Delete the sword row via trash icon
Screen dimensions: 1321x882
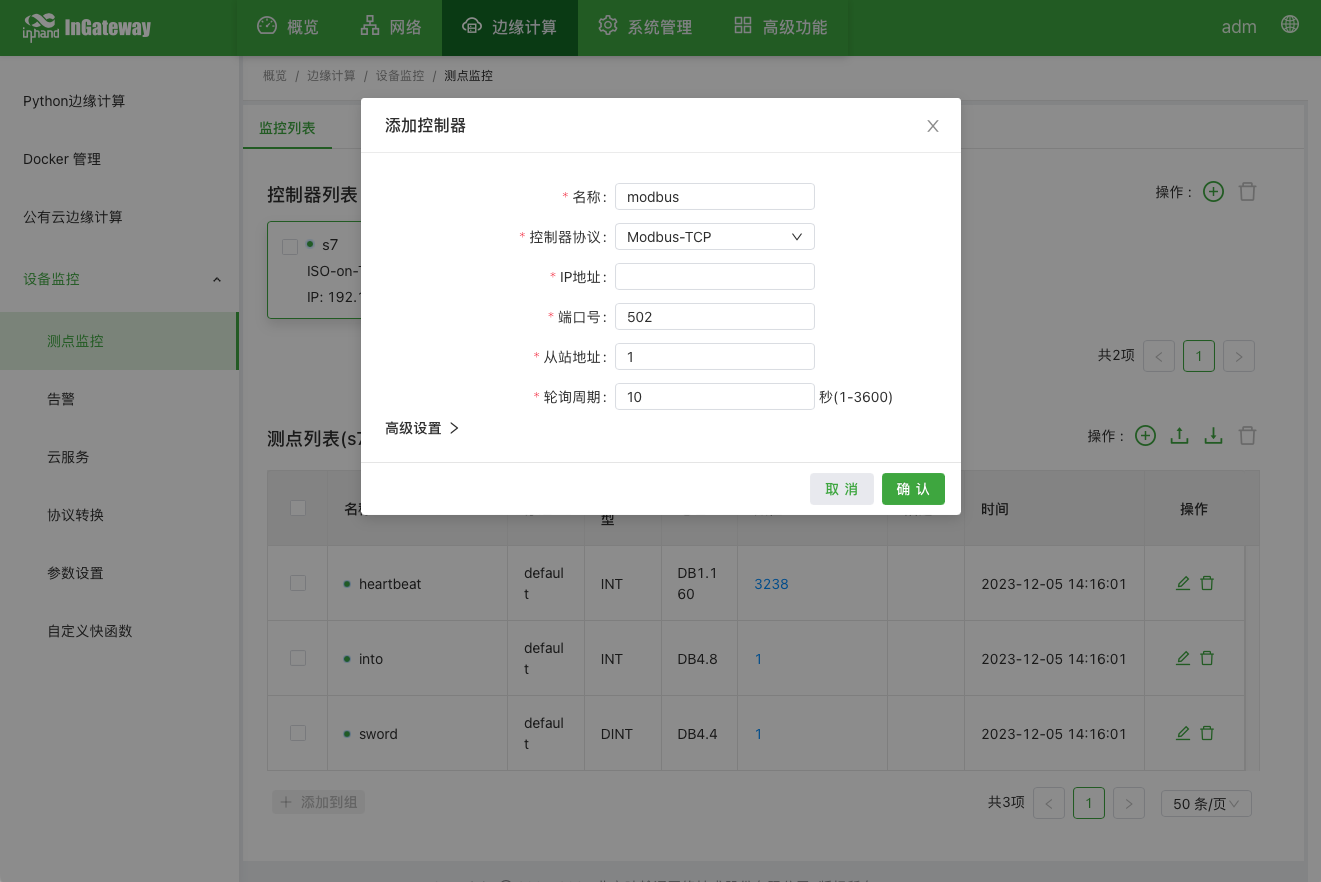1207,733
